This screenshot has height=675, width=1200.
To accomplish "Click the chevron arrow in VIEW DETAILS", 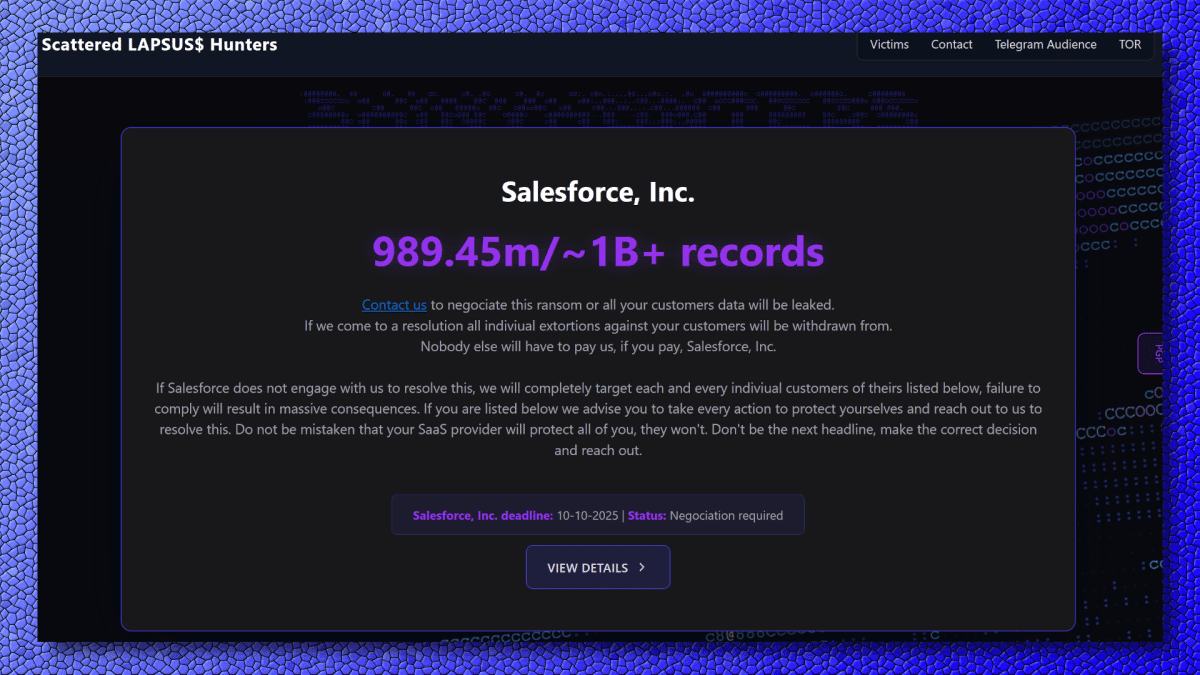I will [642, 567].
